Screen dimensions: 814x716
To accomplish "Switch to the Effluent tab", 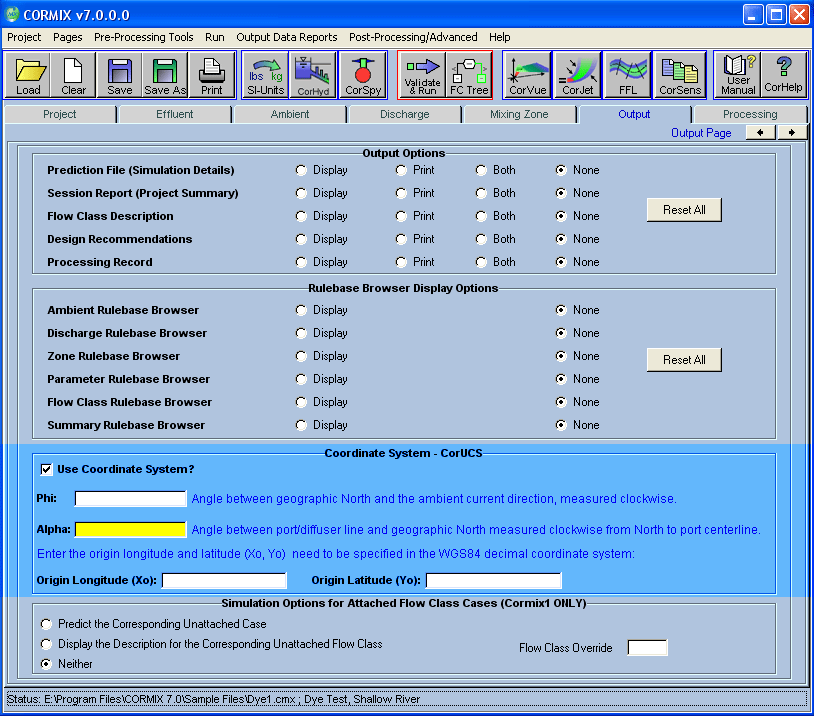I will click(175, 114).
